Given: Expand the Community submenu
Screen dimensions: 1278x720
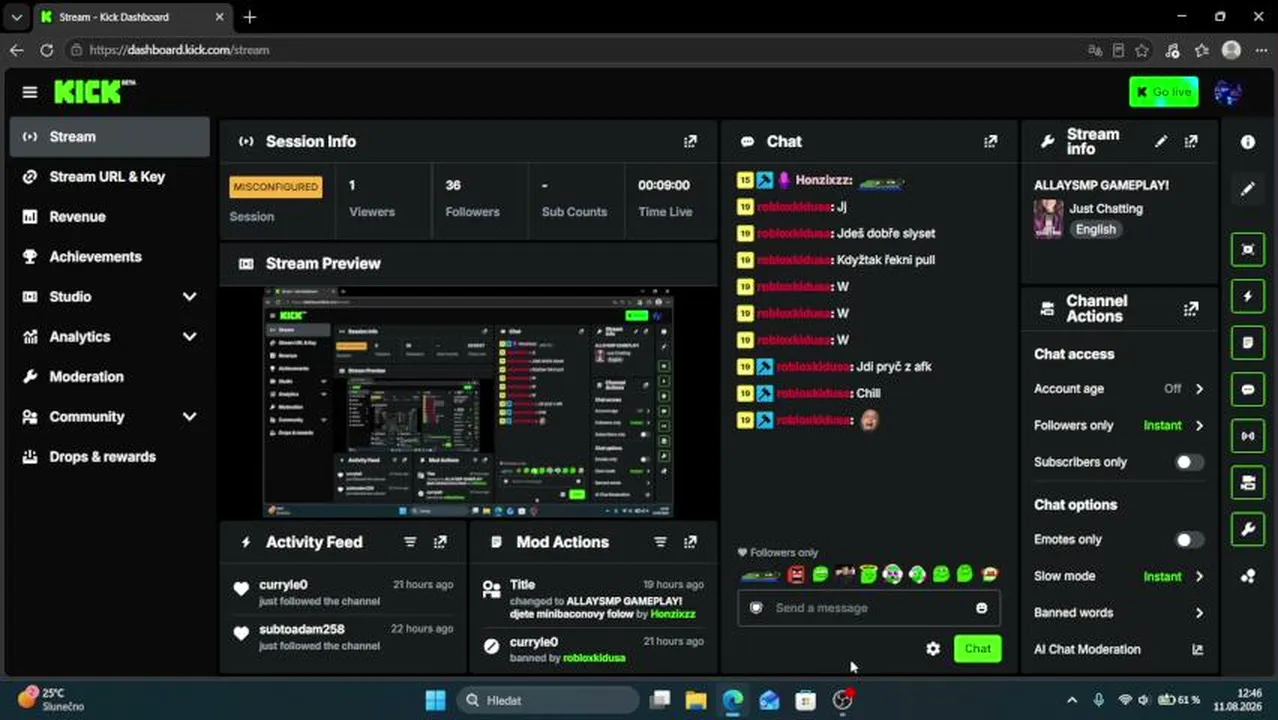Looking at the screenshot, I should (190, 417).
